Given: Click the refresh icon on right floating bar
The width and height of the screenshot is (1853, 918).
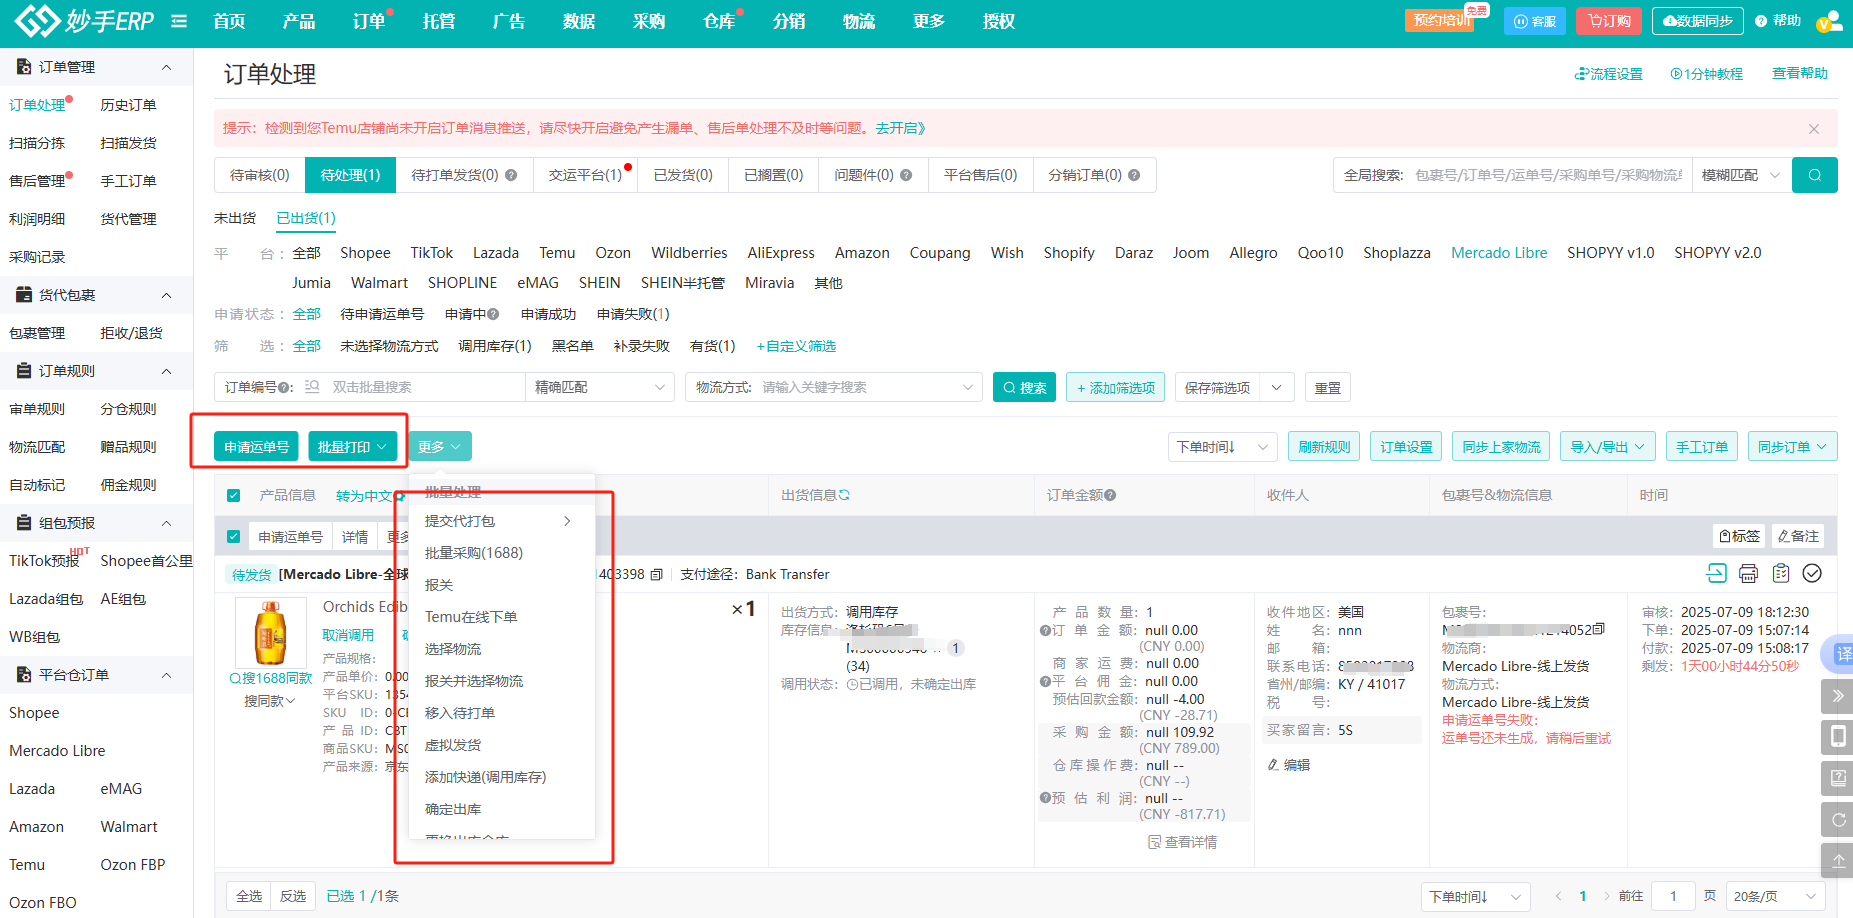Looking at the screenshot, I should click(x=1838, y=819).
